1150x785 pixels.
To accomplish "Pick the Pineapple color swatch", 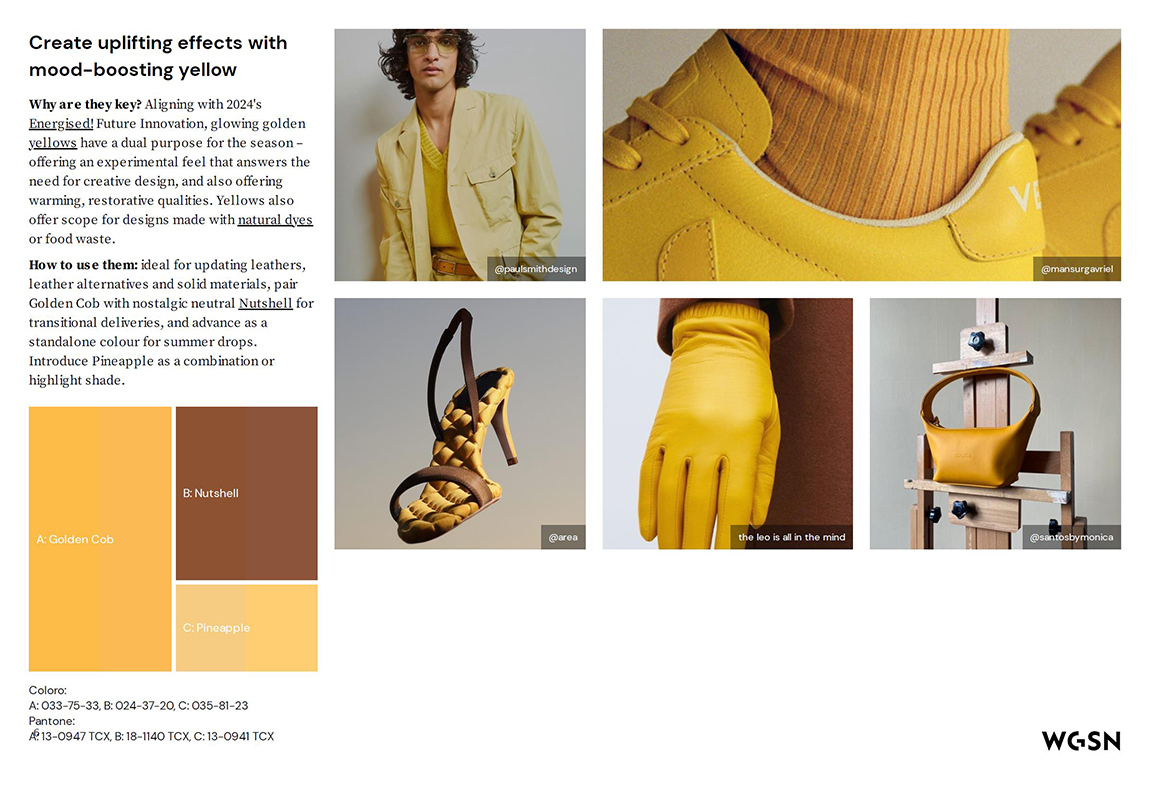I will coord(246,628).
